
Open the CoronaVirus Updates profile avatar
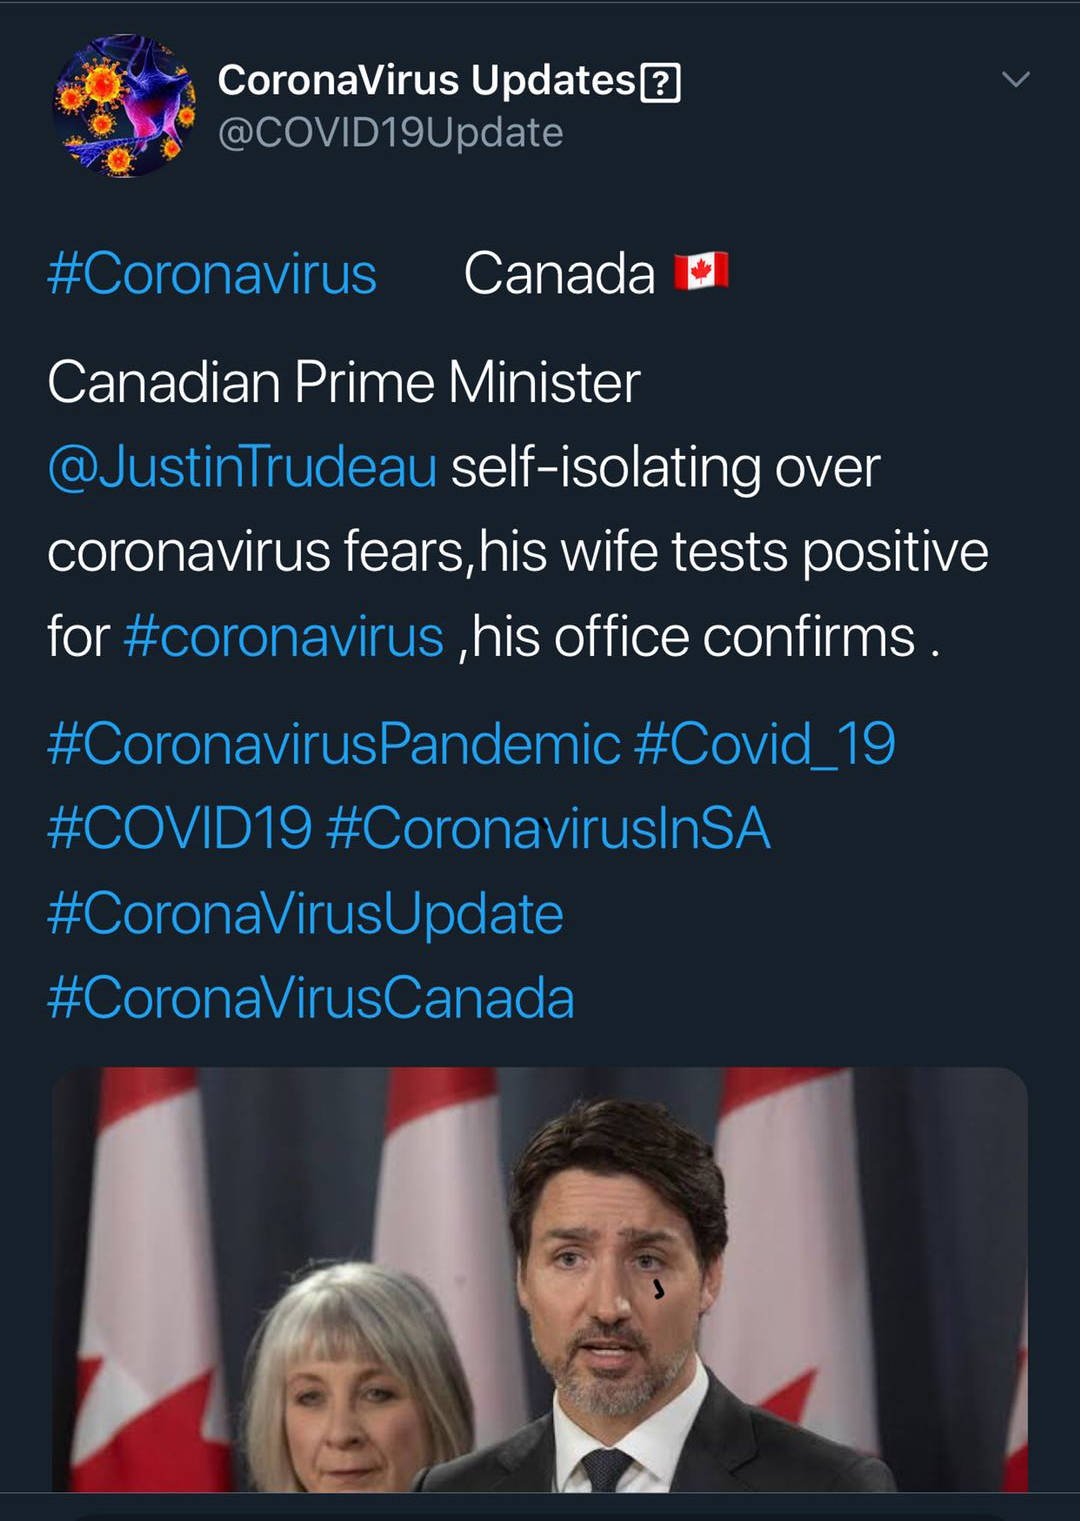[124, 106]
